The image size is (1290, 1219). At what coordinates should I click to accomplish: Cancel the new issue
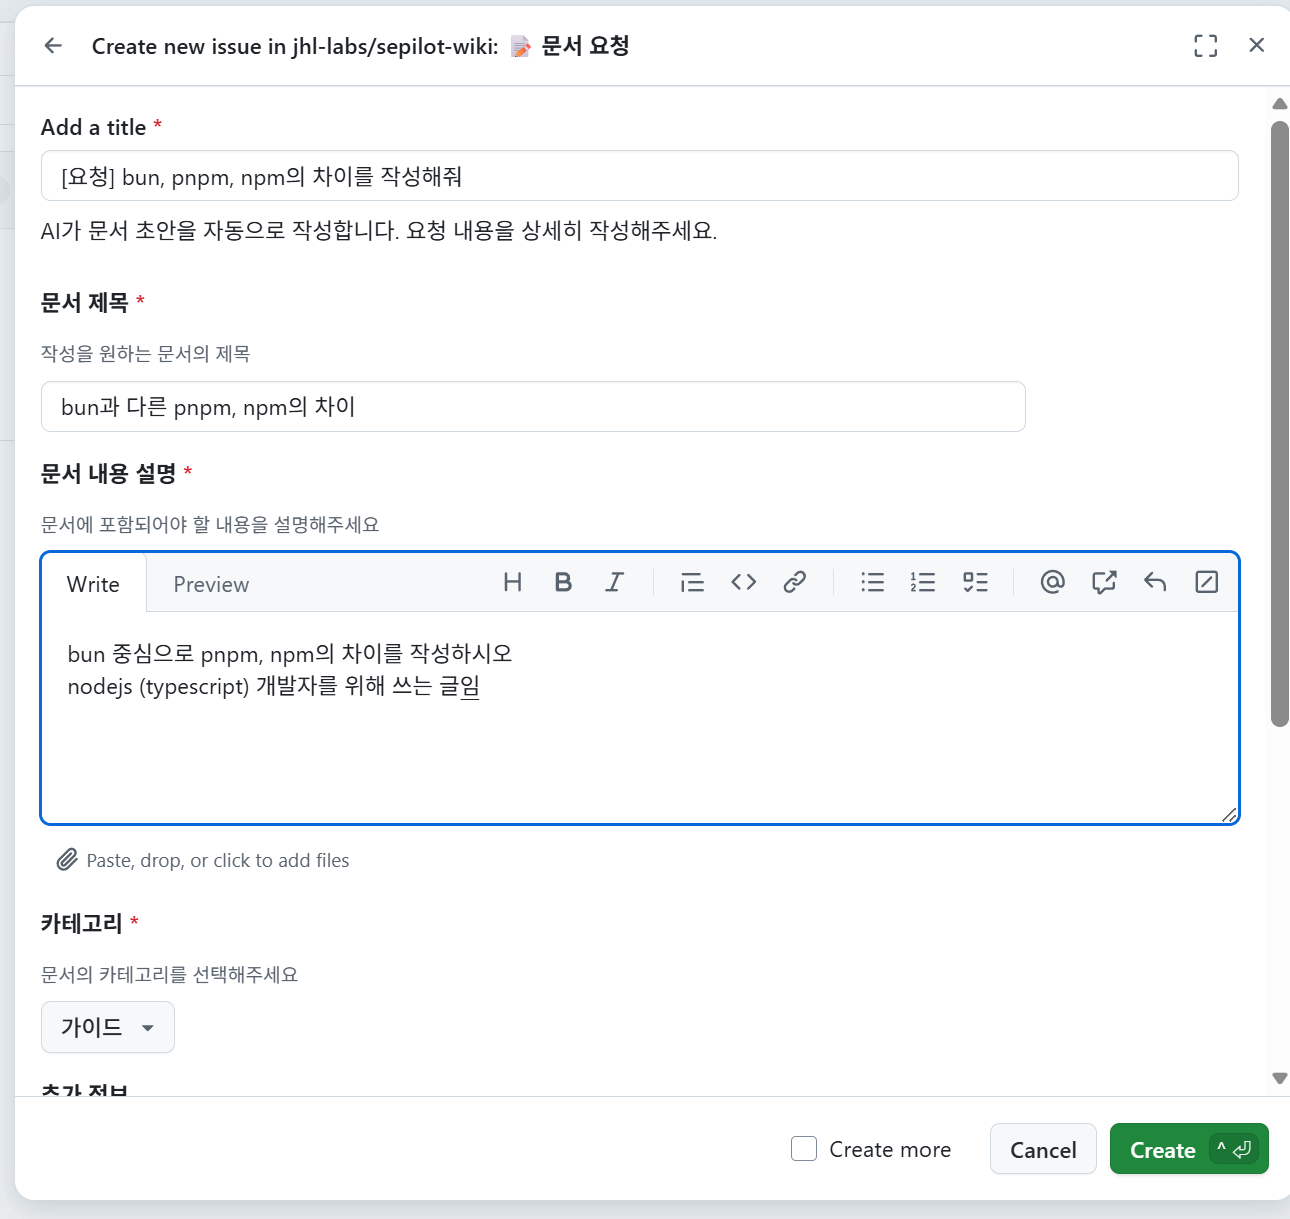coord(1043,1150)
